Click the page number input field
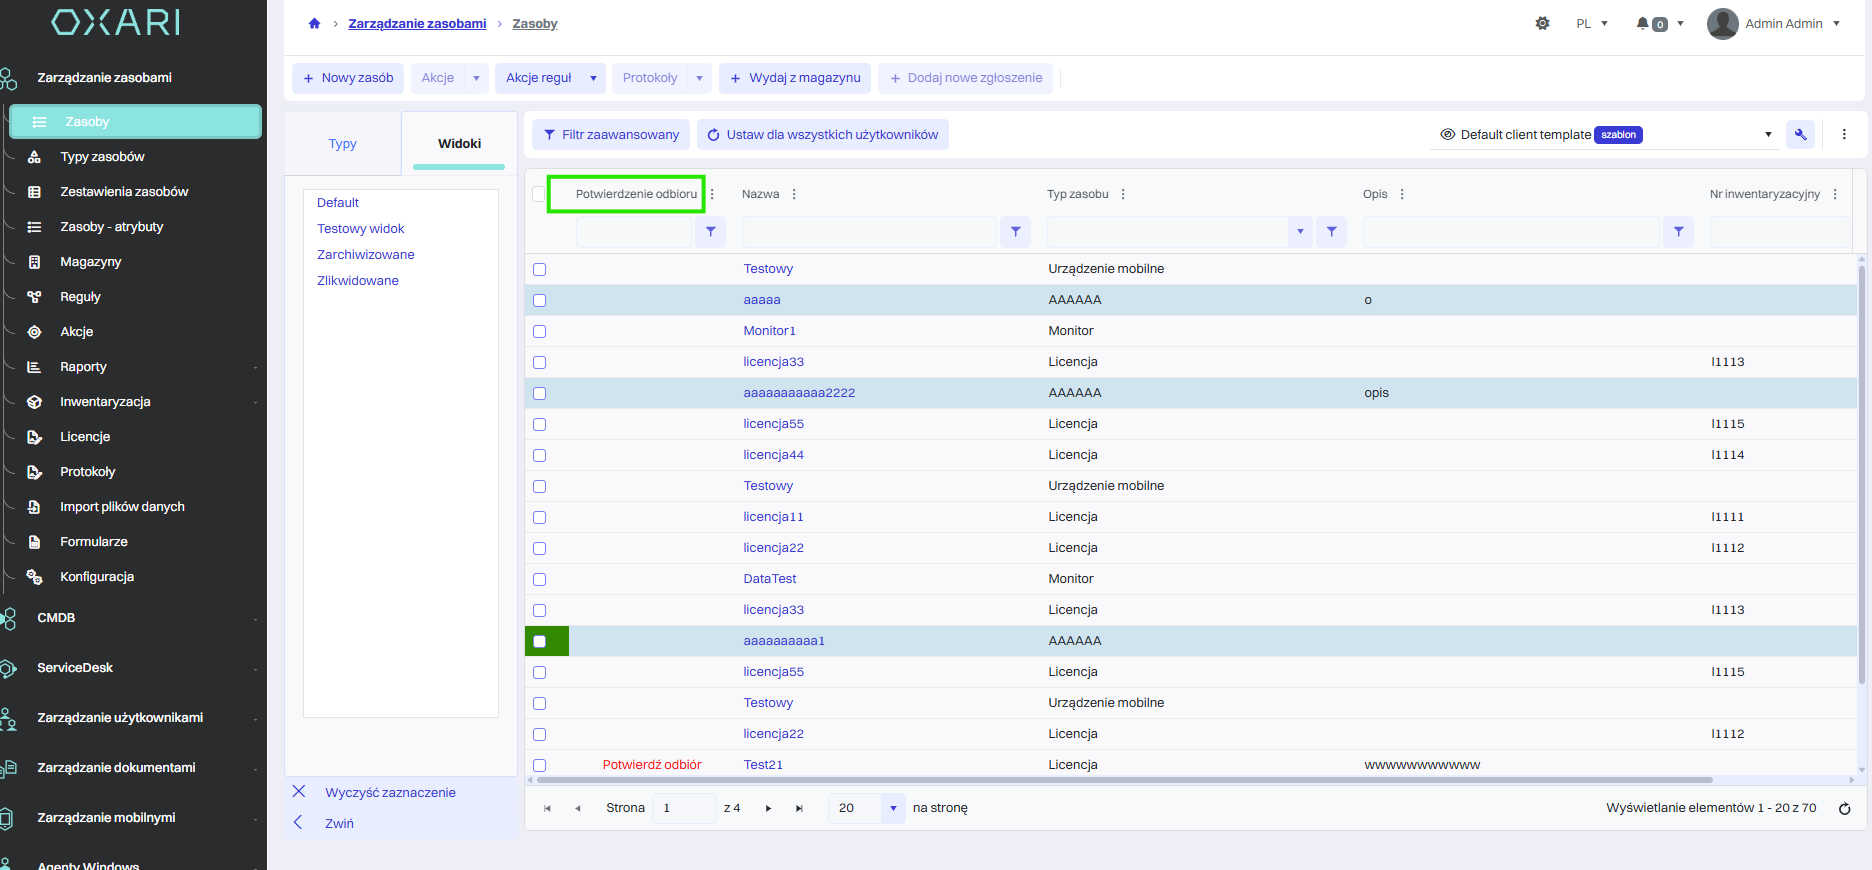This screenshot has width=1872, height=870. coord(683,808)
